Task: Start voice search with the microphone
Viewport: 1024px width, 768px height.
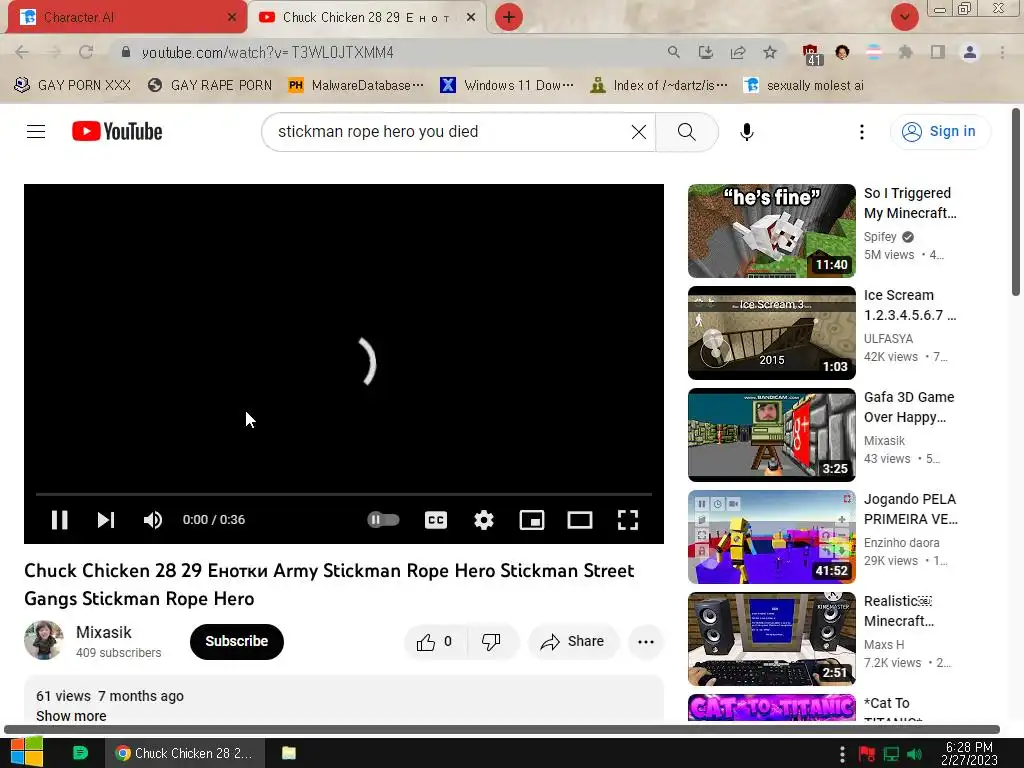Action: pos(746,131)
